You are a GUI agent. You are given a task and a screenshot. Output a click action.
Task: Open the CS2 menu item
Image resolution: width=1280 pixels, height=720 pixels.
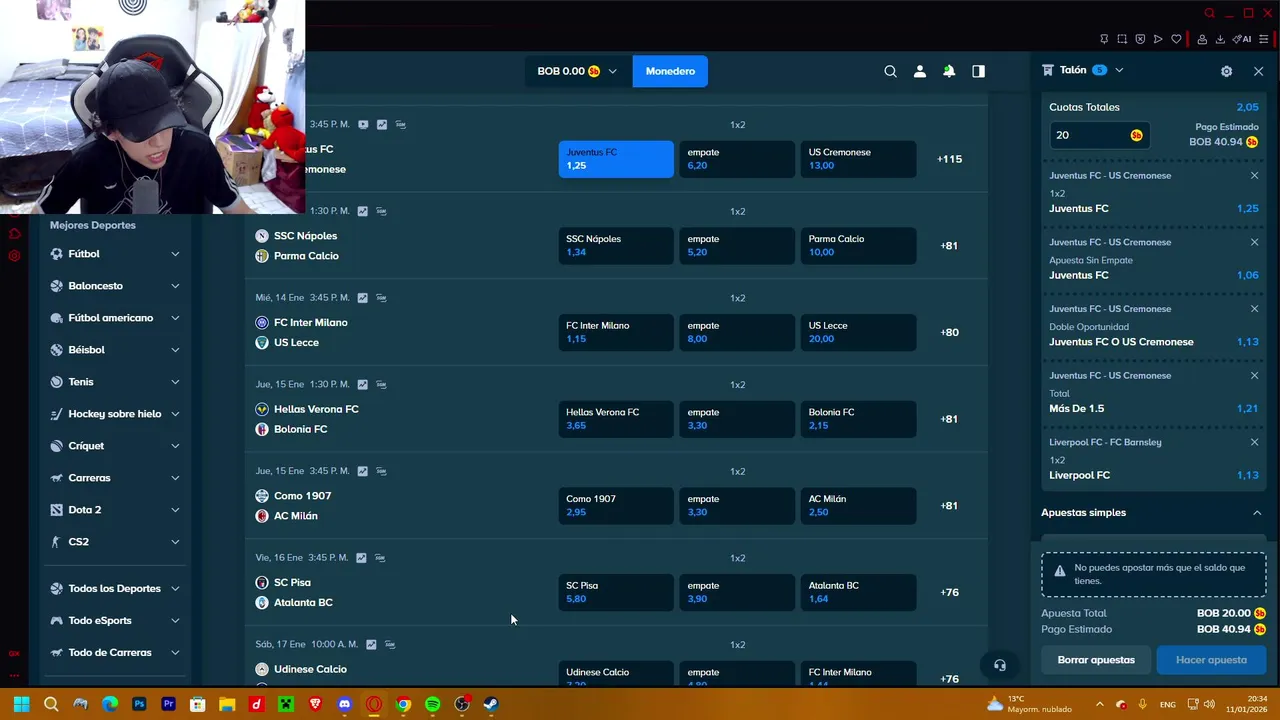point(116,542)
